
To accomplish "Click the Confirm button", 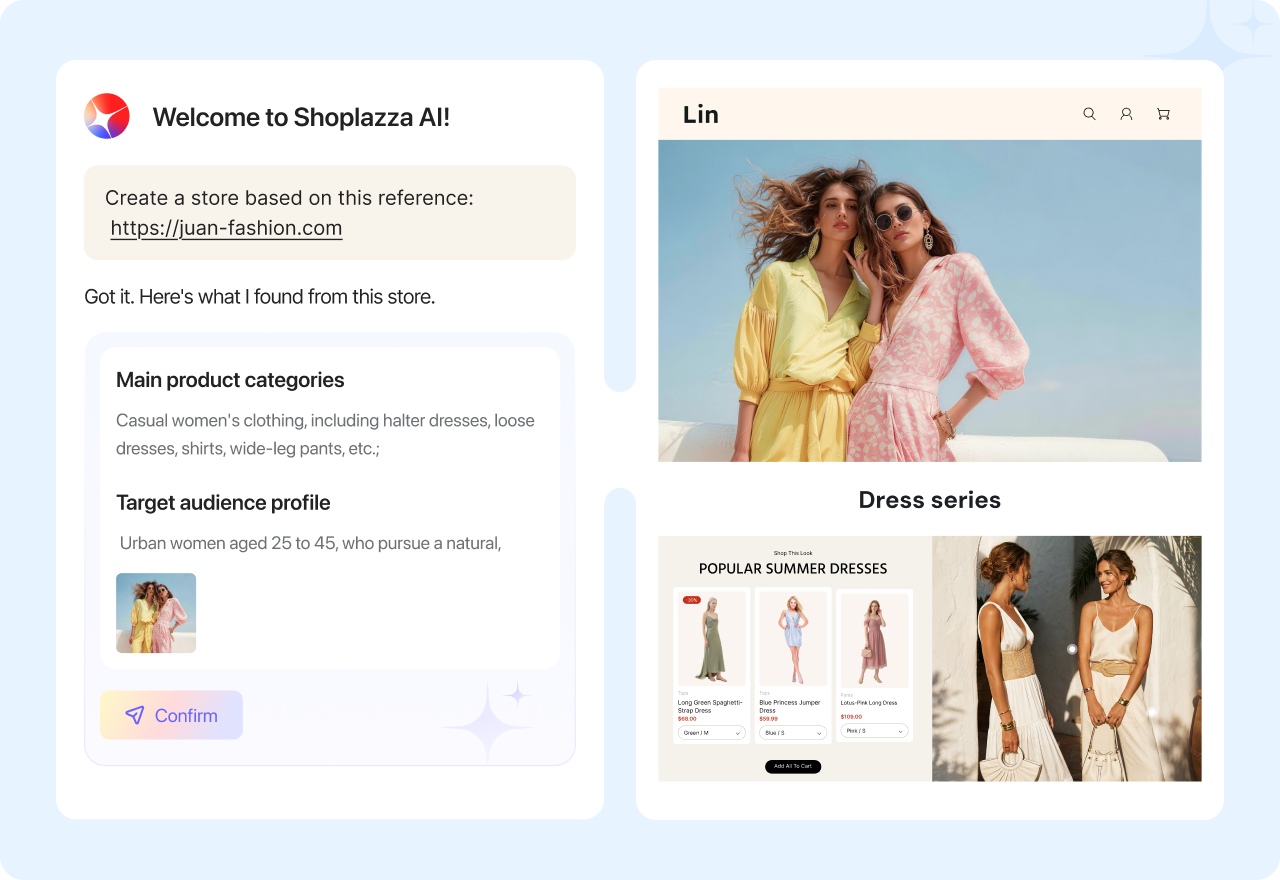I will coord(171,715).
